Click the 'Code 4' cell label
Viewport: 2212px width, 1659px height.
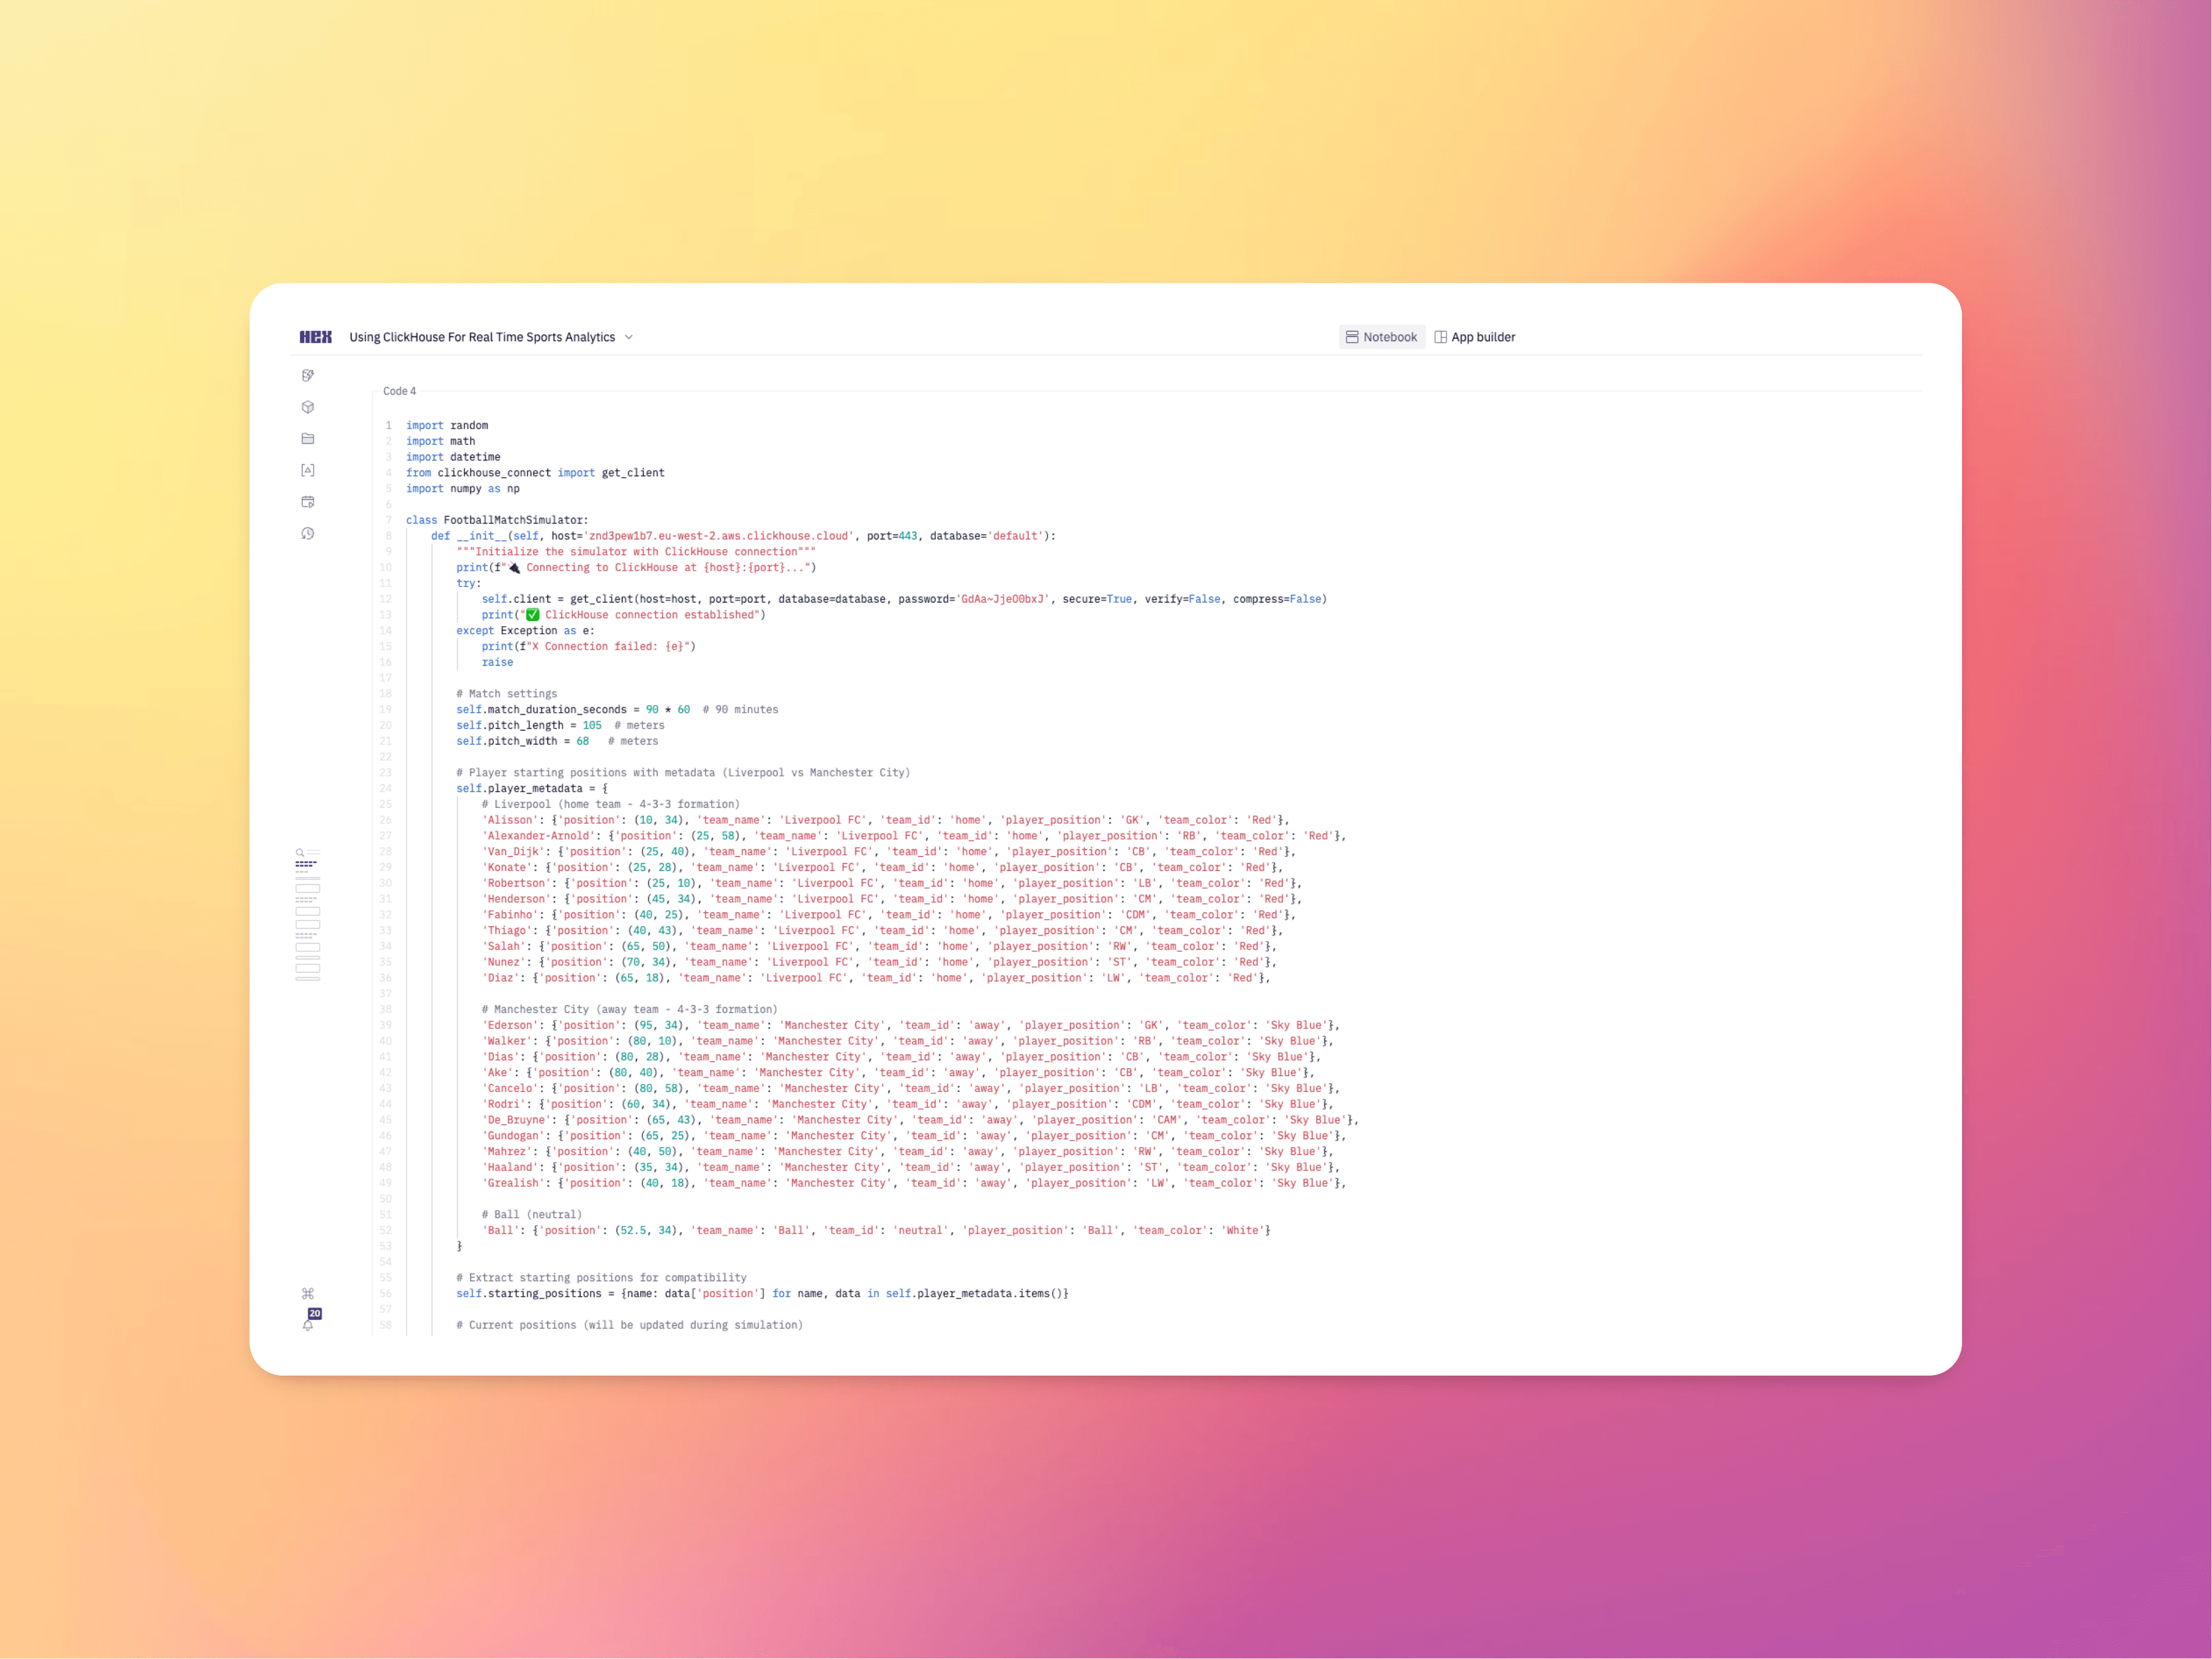399,391
